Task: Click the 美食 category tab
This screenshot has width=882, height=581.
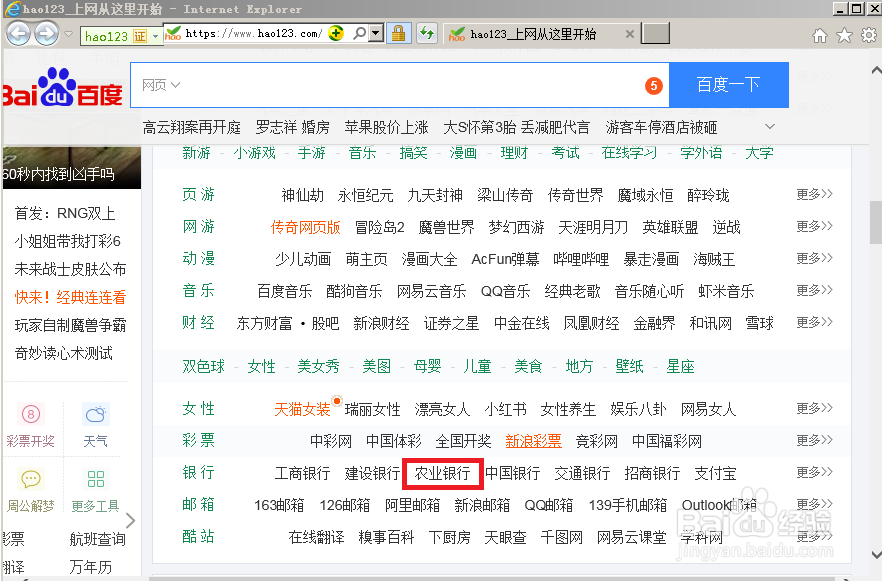Action: coord(528,367)
